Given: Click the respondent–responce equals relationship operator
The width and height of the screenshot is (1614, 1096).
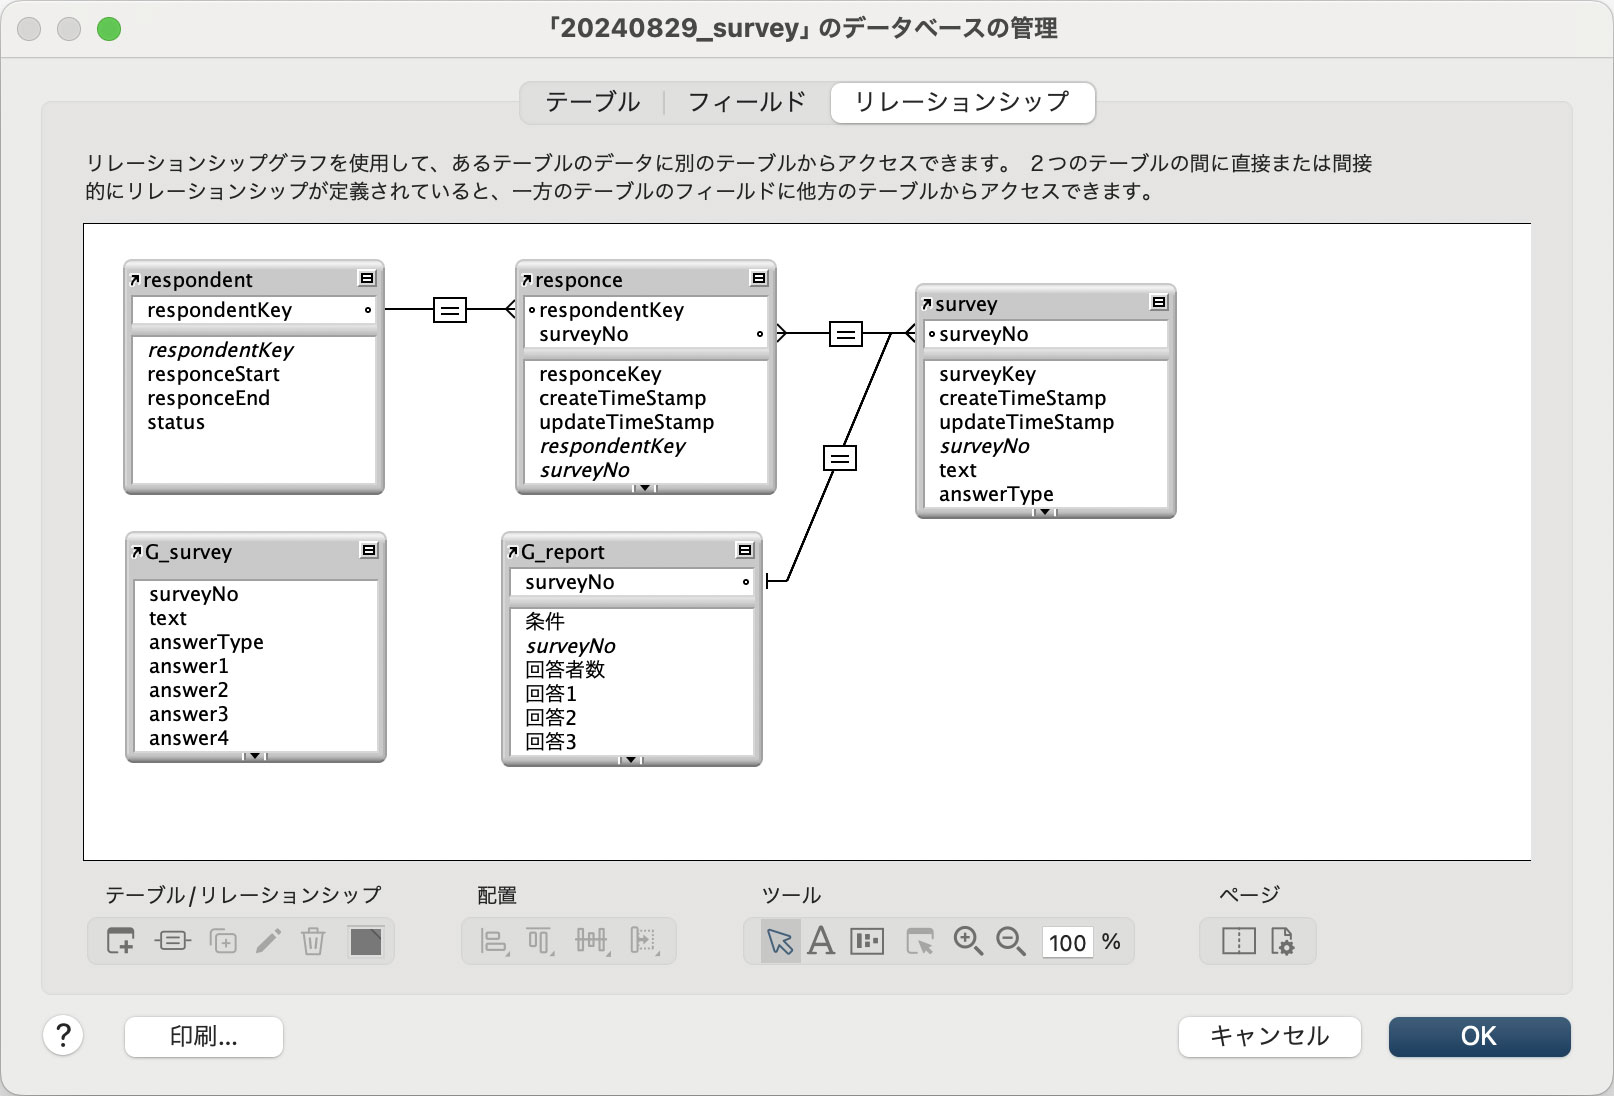Looking at the screenshot, I should click(x=450, y=310).
